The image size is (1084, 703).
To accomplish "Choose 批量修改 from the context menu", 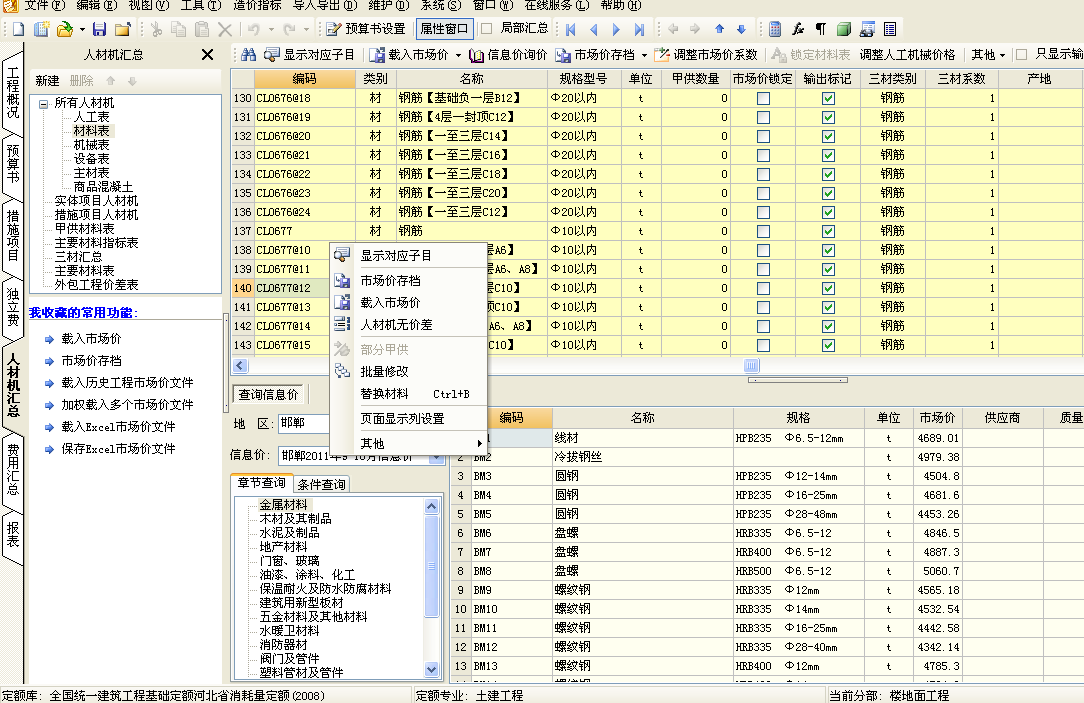I will (409, 372).
